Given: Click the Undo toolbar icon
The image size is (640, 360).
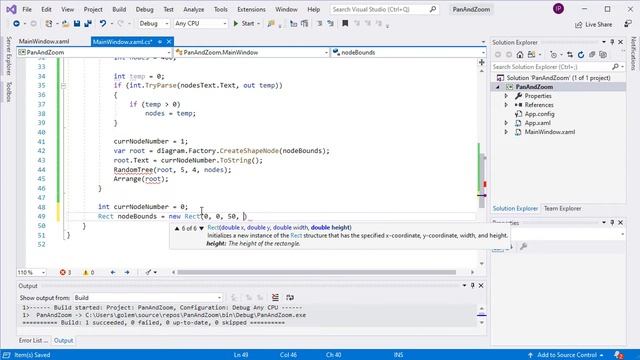Looking at the screenshot, I should 103,24.
